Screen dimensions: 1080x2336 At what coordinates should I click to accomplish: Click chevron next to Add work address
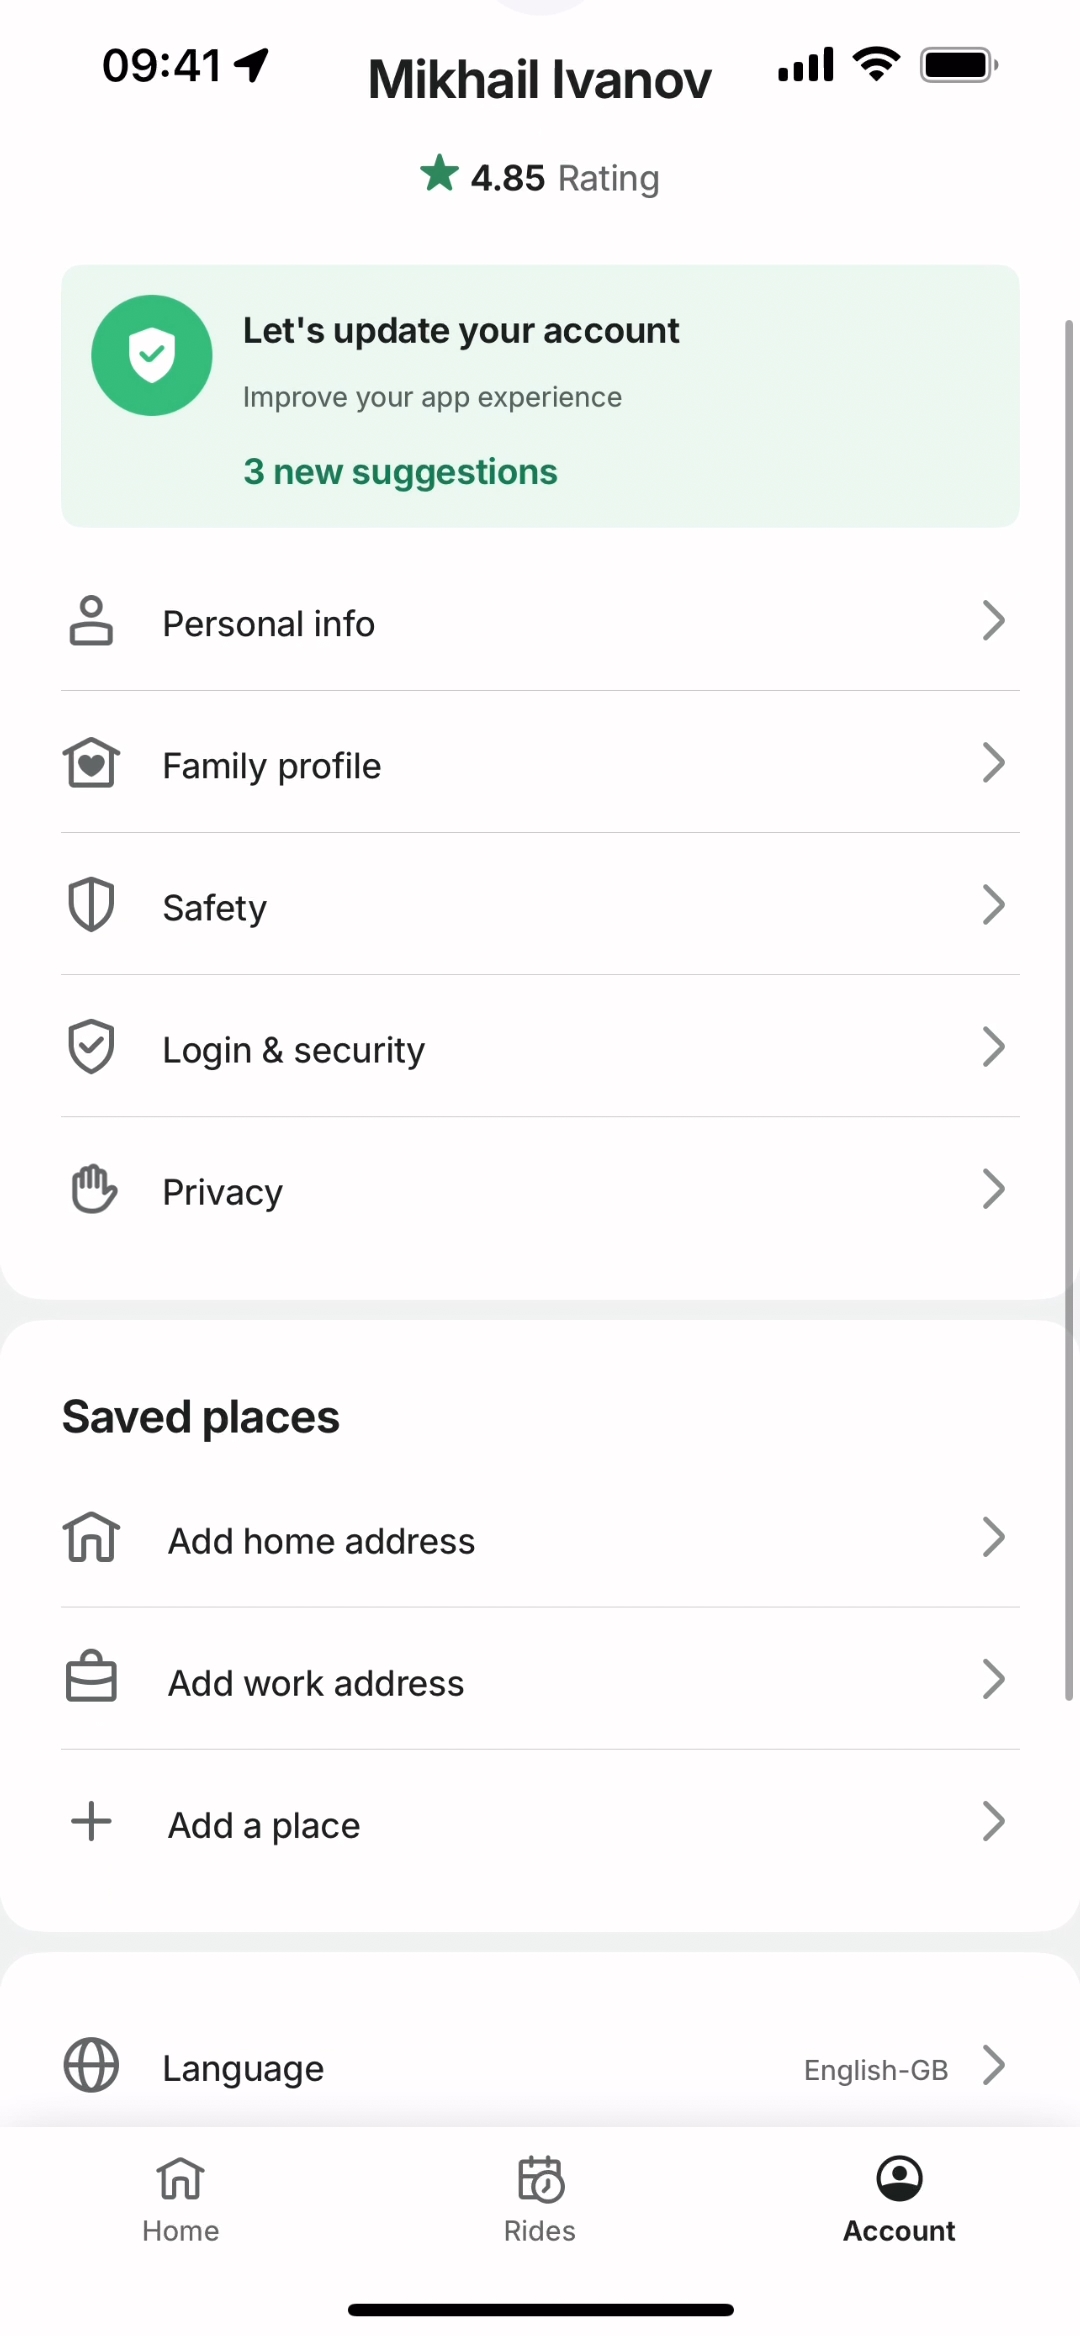coord(993,1680)
